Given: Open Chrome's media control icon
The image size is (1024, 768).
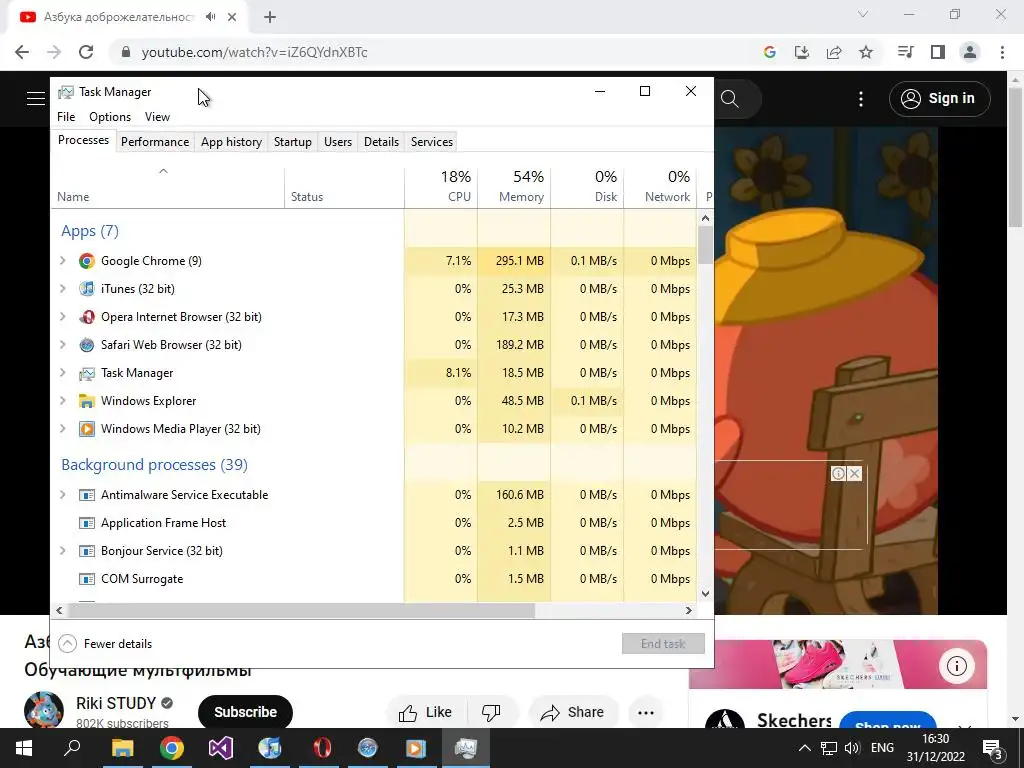Looking at the screenshot, I should (905, 52).
